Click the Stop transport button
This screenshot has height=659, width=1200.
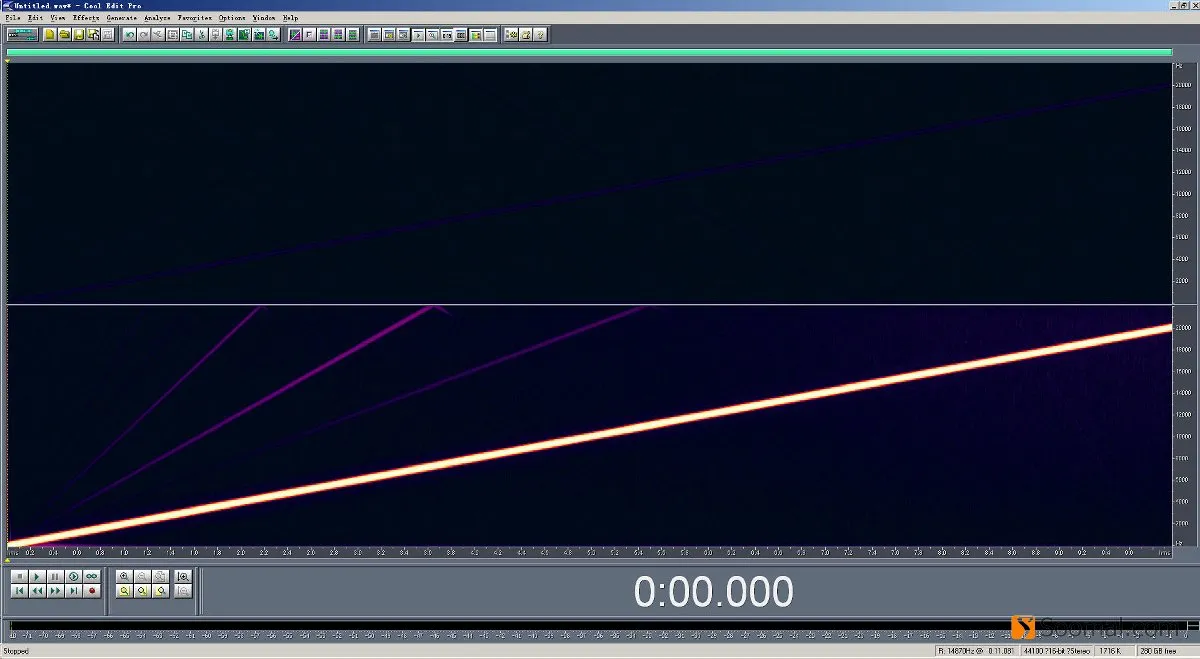click(x=19, y=577)
